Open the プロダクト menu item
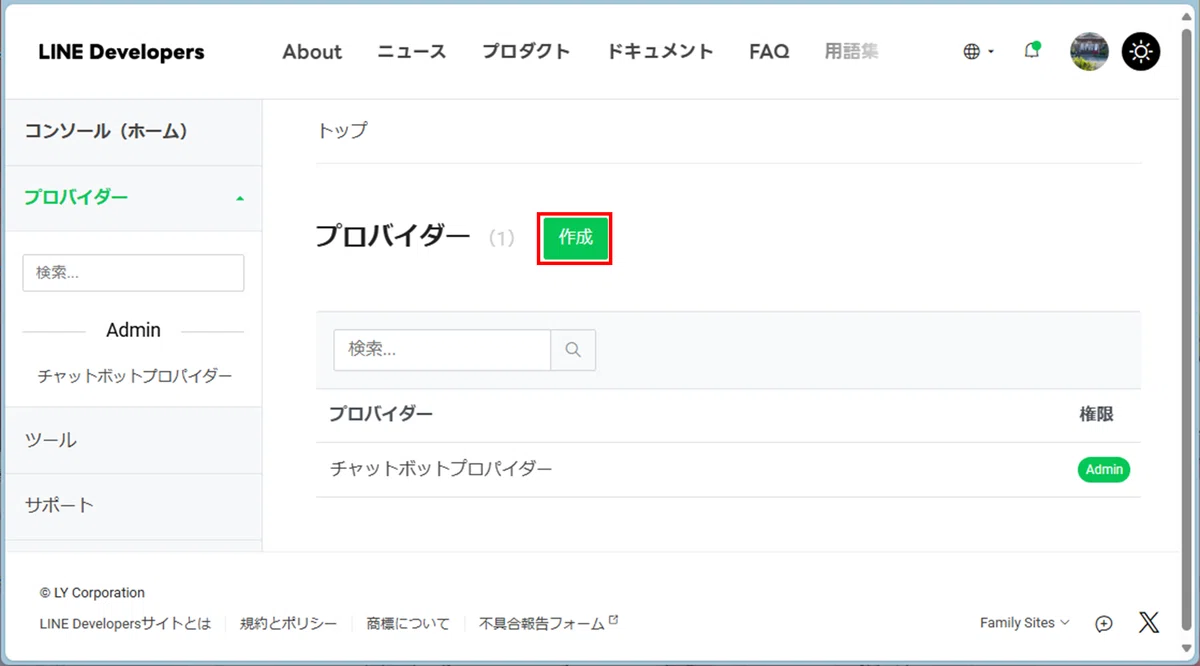The height and width of the screenshot is (666, 1200). [x=526, y=52]
